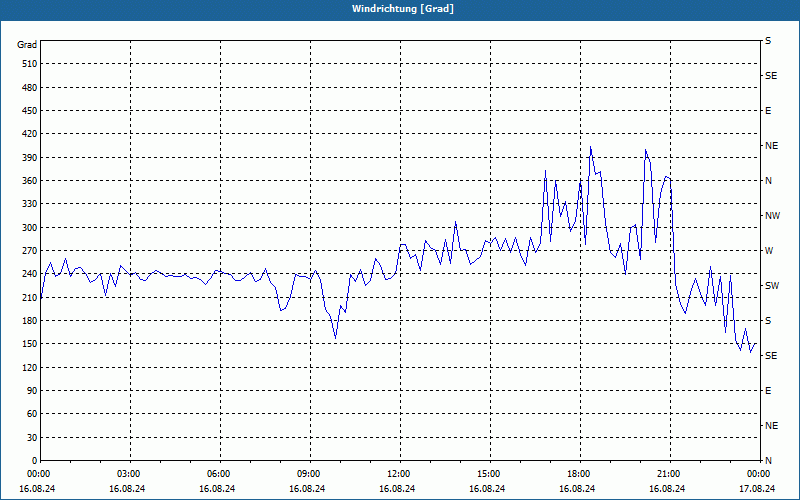Select the 270 degree axis label
This screenshot has width=800, height=500.
coord(30,251)
